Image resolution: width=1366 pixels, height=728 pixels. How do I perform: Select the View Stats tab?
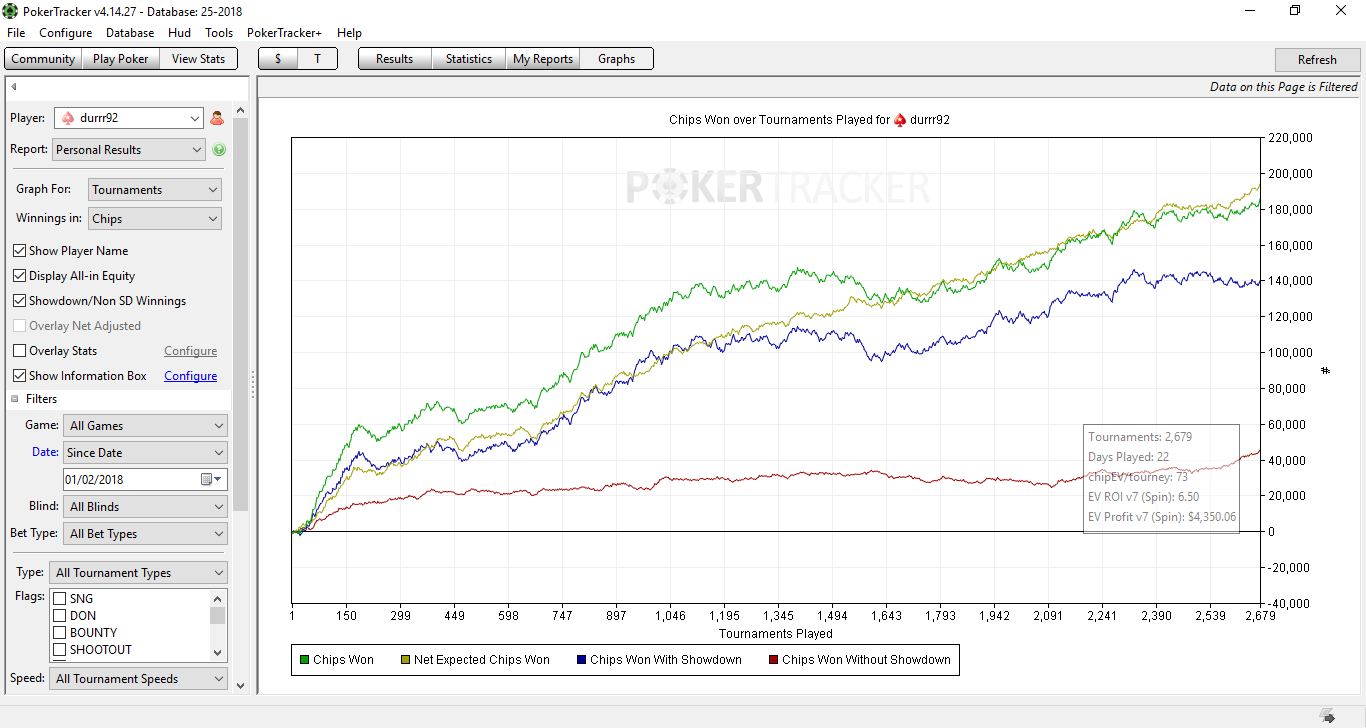[x=198, y=59]
